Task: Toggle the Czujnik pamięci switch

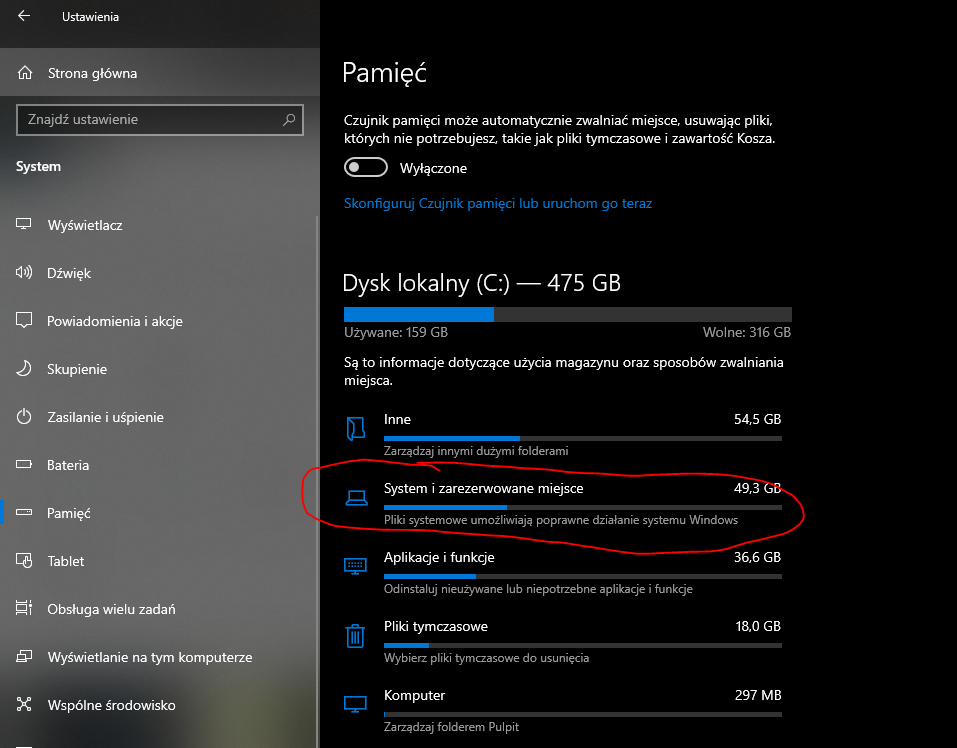Action: coord(366,167)
